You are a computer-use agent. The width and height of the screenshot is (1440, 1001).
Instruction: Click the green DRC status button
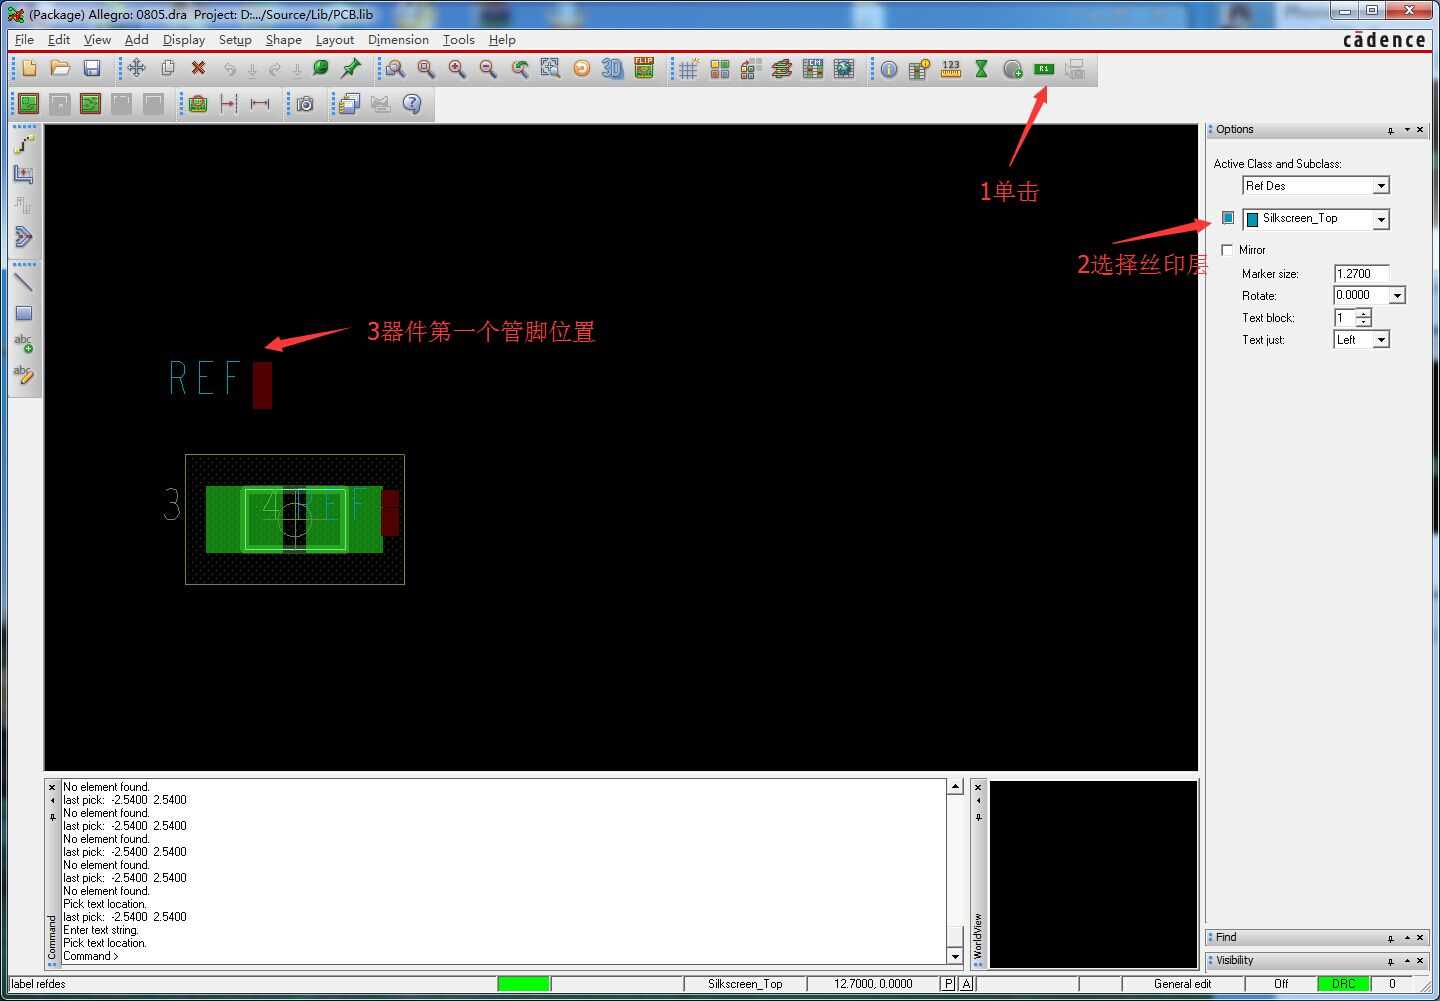tap(1343, 984)
